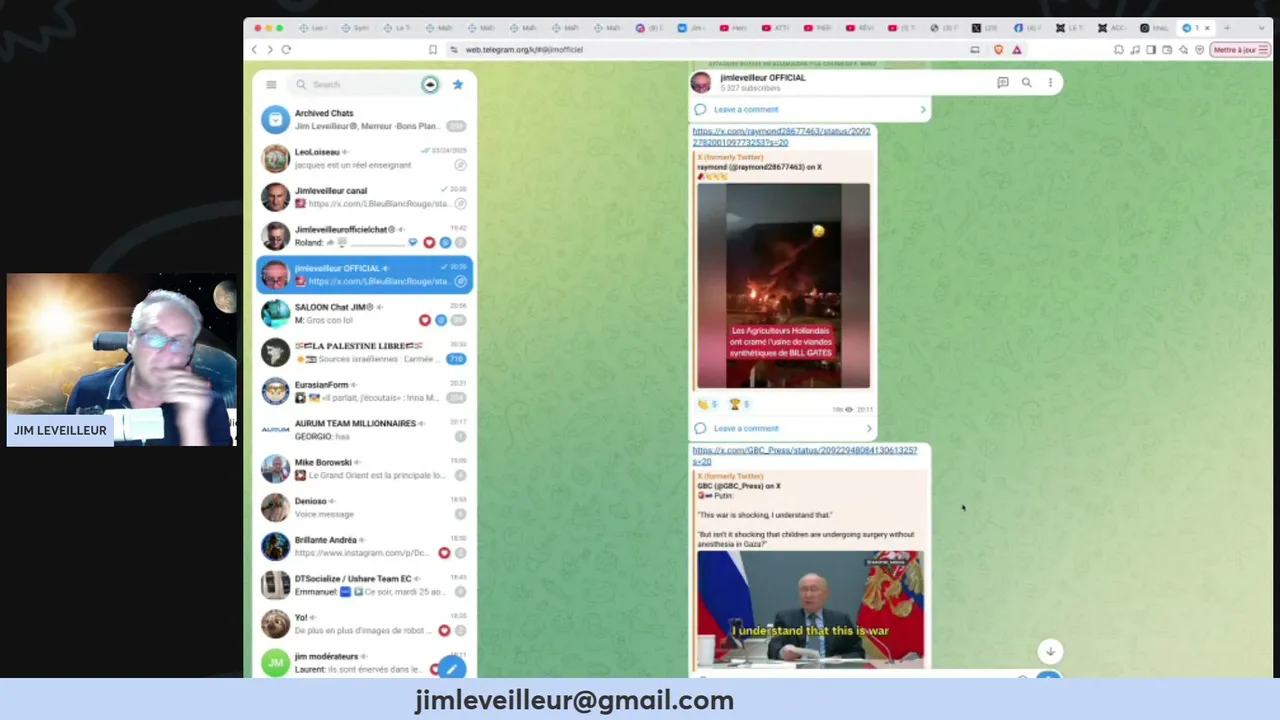Image resolution: width=1280 pixels, height=720 pixels.
Task: Open the DTSocialize / Ushare Team EC chat
Action: (x=365, y=585)
